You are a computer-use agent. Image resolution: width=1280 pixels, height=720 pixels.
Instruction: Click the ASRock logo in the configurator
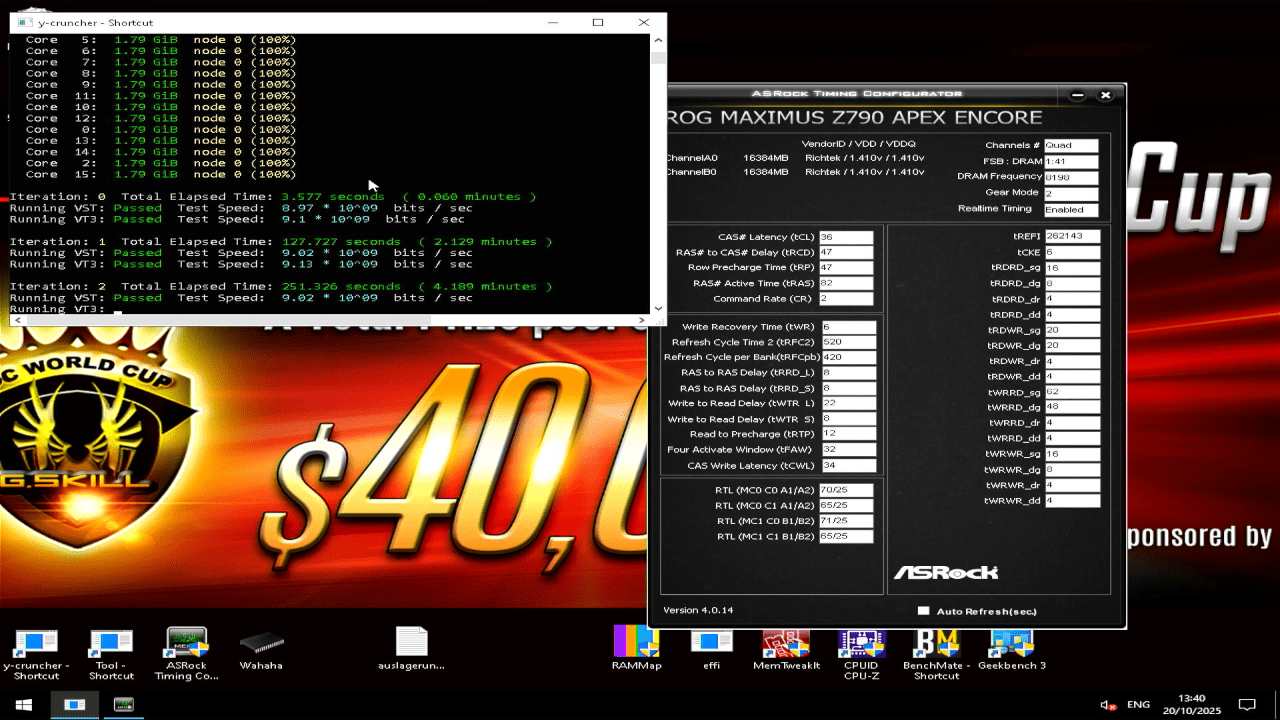946,572
